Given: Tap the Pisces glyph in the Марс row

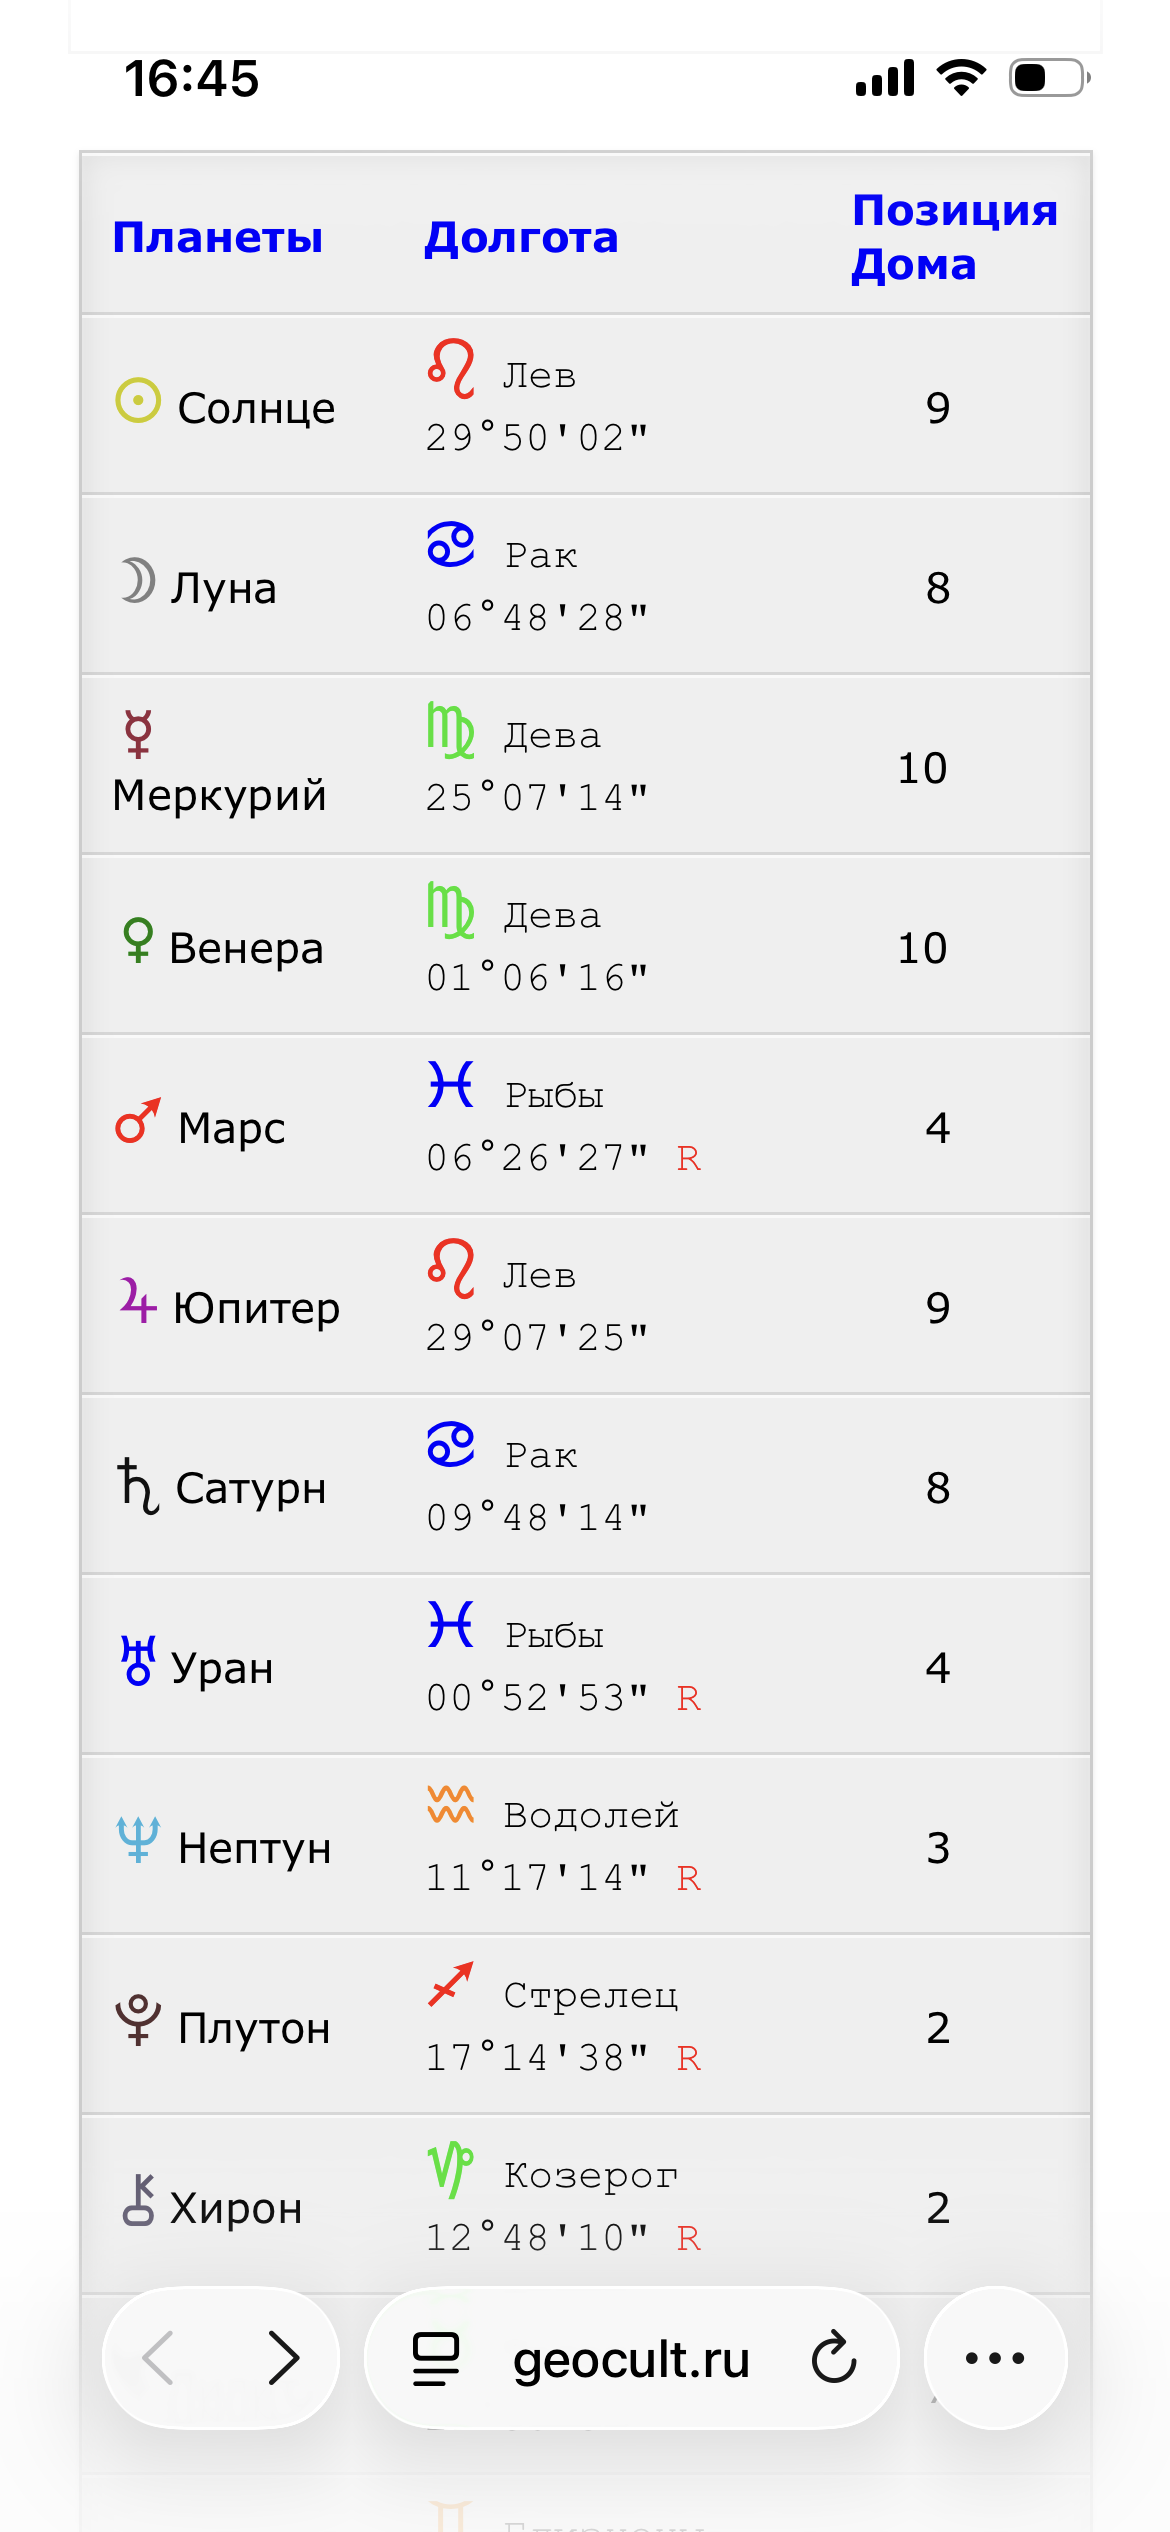Looking at the screenshot, I should tap(451, 1085).
